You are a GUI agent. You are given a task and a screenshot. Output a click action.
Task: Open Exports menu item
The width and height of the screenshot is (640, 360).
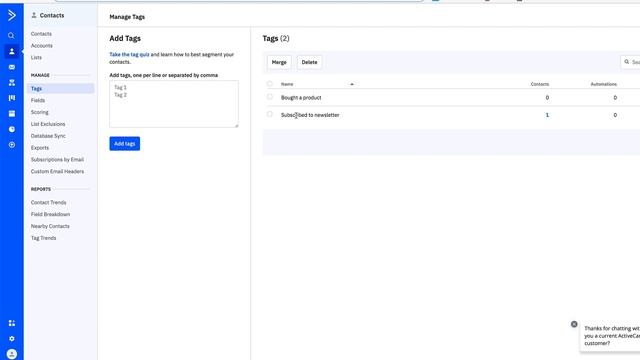[x=40, y=148]
